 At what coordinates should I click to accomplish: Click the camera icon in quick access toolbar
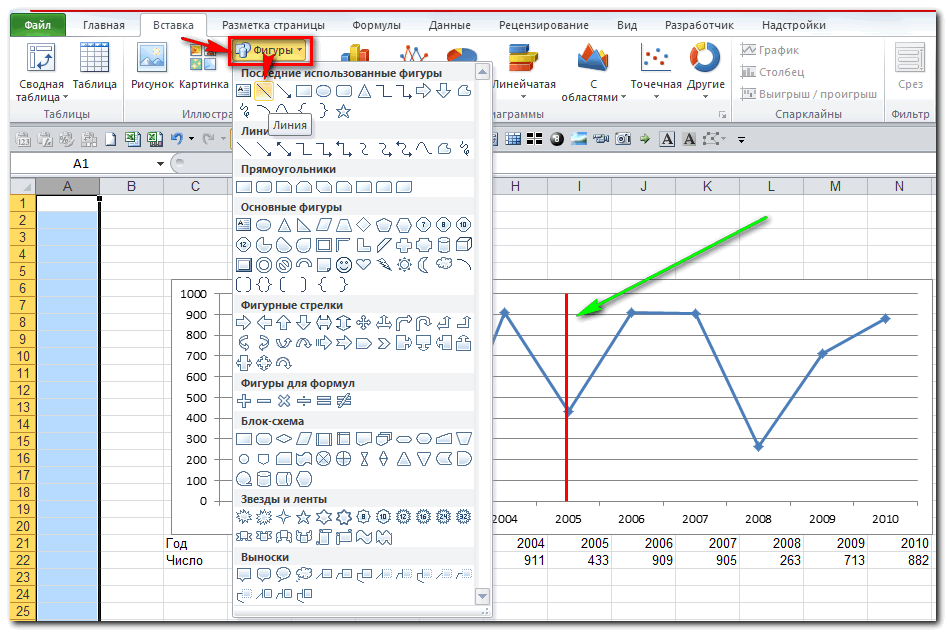pyautogui.click(x=623, y=139)
